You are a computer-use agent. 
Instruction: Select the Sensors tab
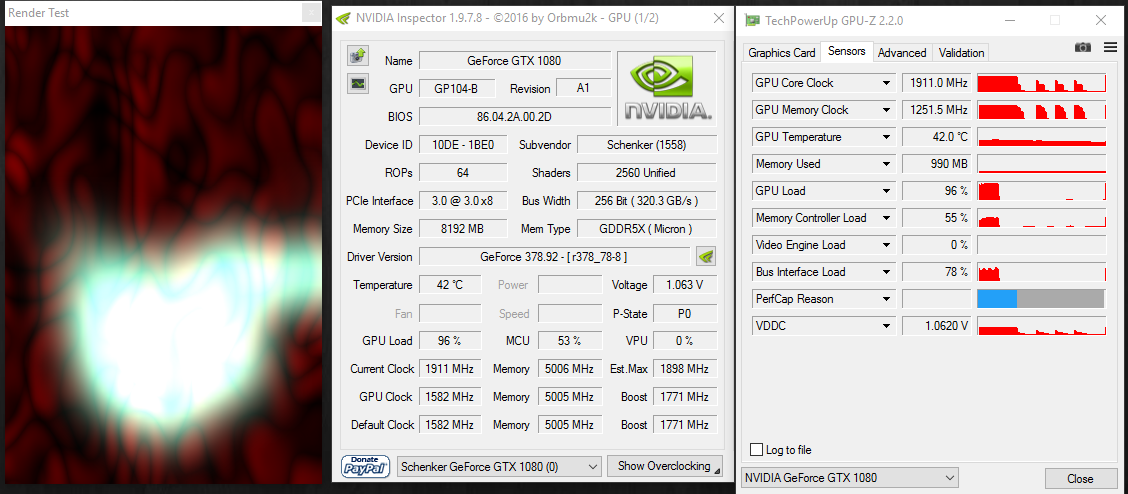tap(847, 51)
